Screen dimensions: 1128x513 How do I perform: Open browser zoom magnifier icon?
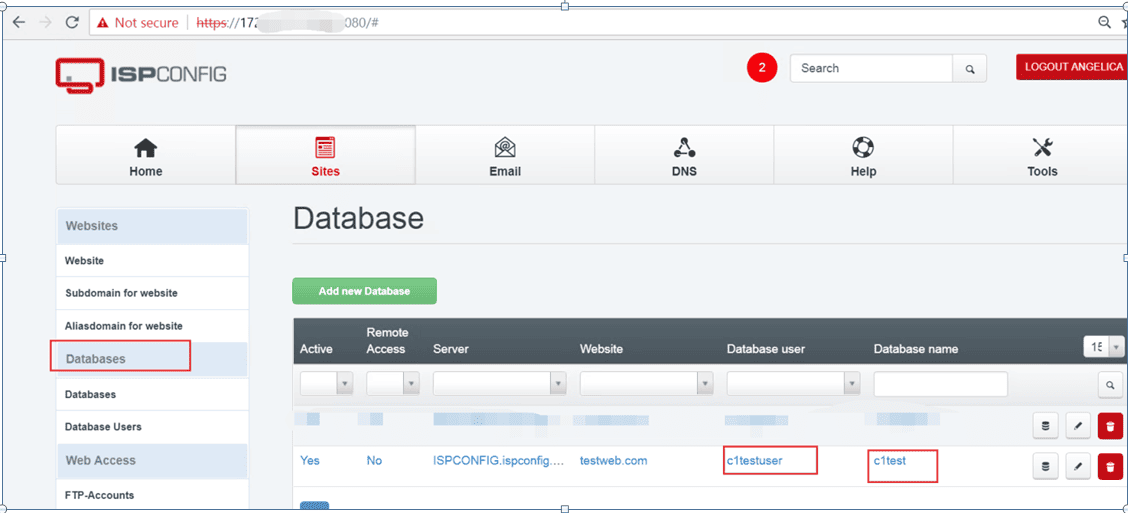1104,22
